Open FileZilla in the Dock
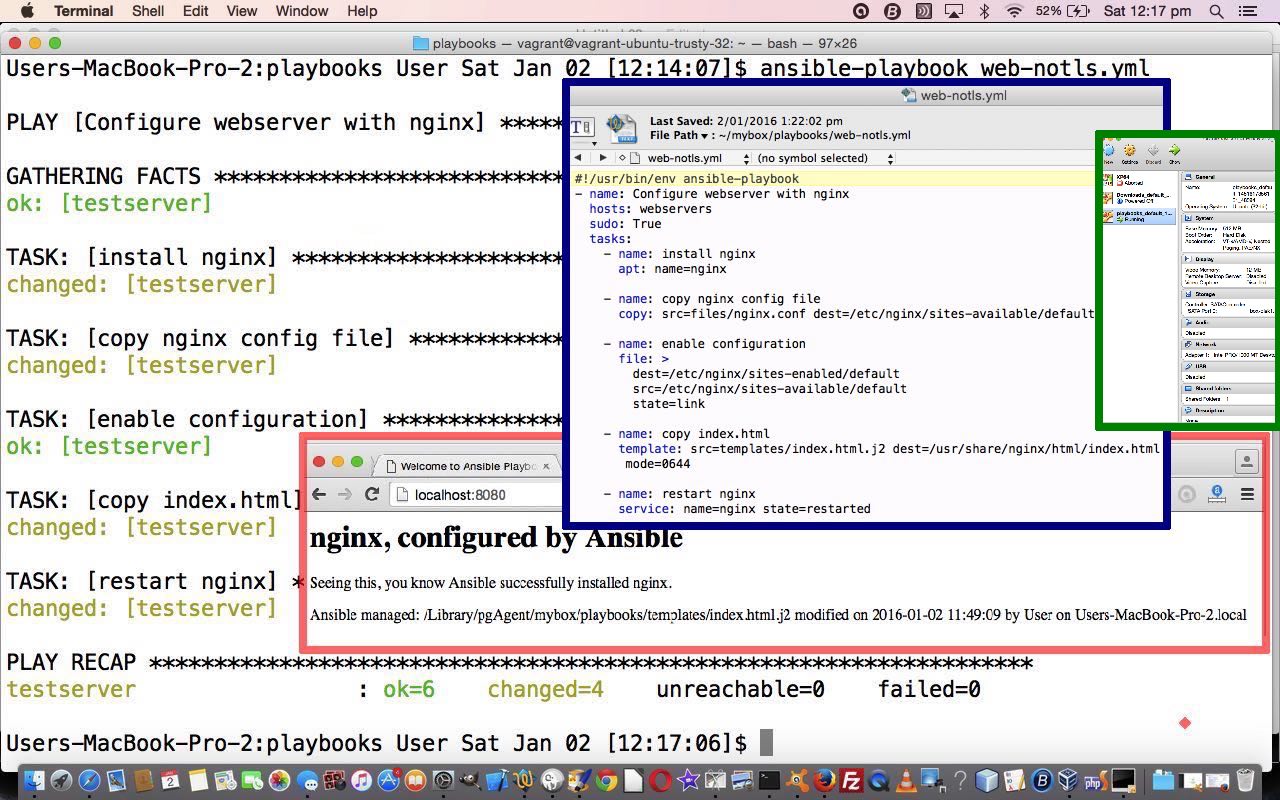 click(x=851, y=781)
